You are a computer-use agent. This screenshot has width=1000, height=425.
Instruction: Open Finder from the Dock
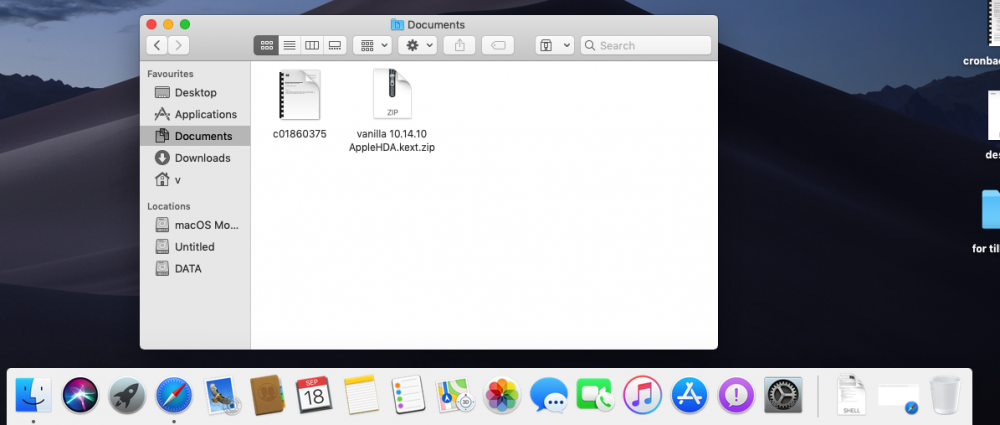[33, 395]
